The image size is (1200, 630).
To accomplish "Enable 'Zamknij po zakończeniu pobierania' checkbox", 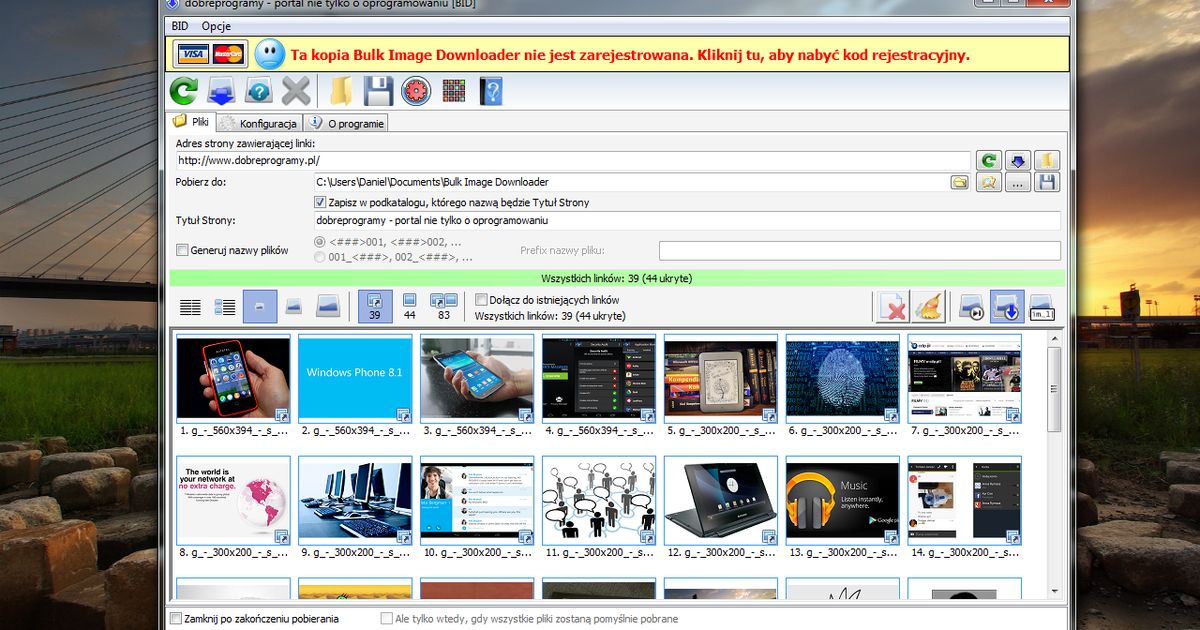I will pyautogui.click(x=177, y=619).
